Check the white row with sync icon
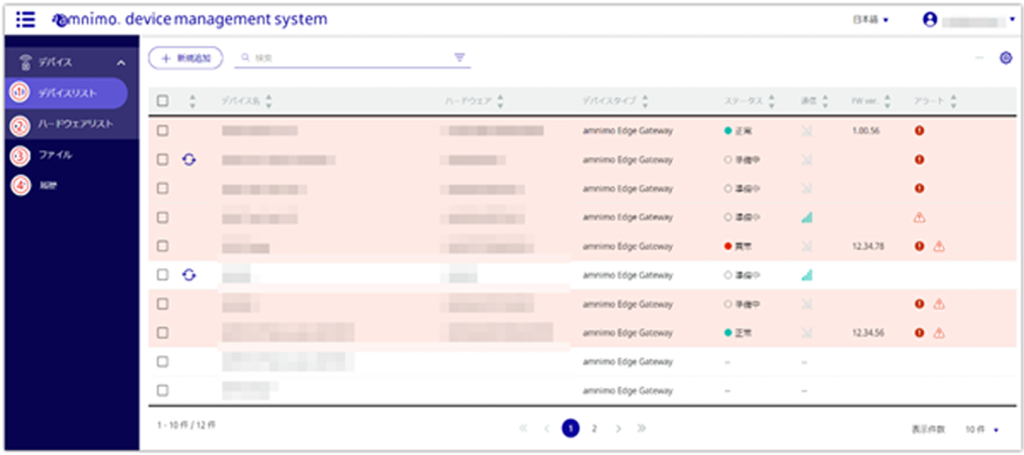1024x455 pixels. tap(163, 275)
